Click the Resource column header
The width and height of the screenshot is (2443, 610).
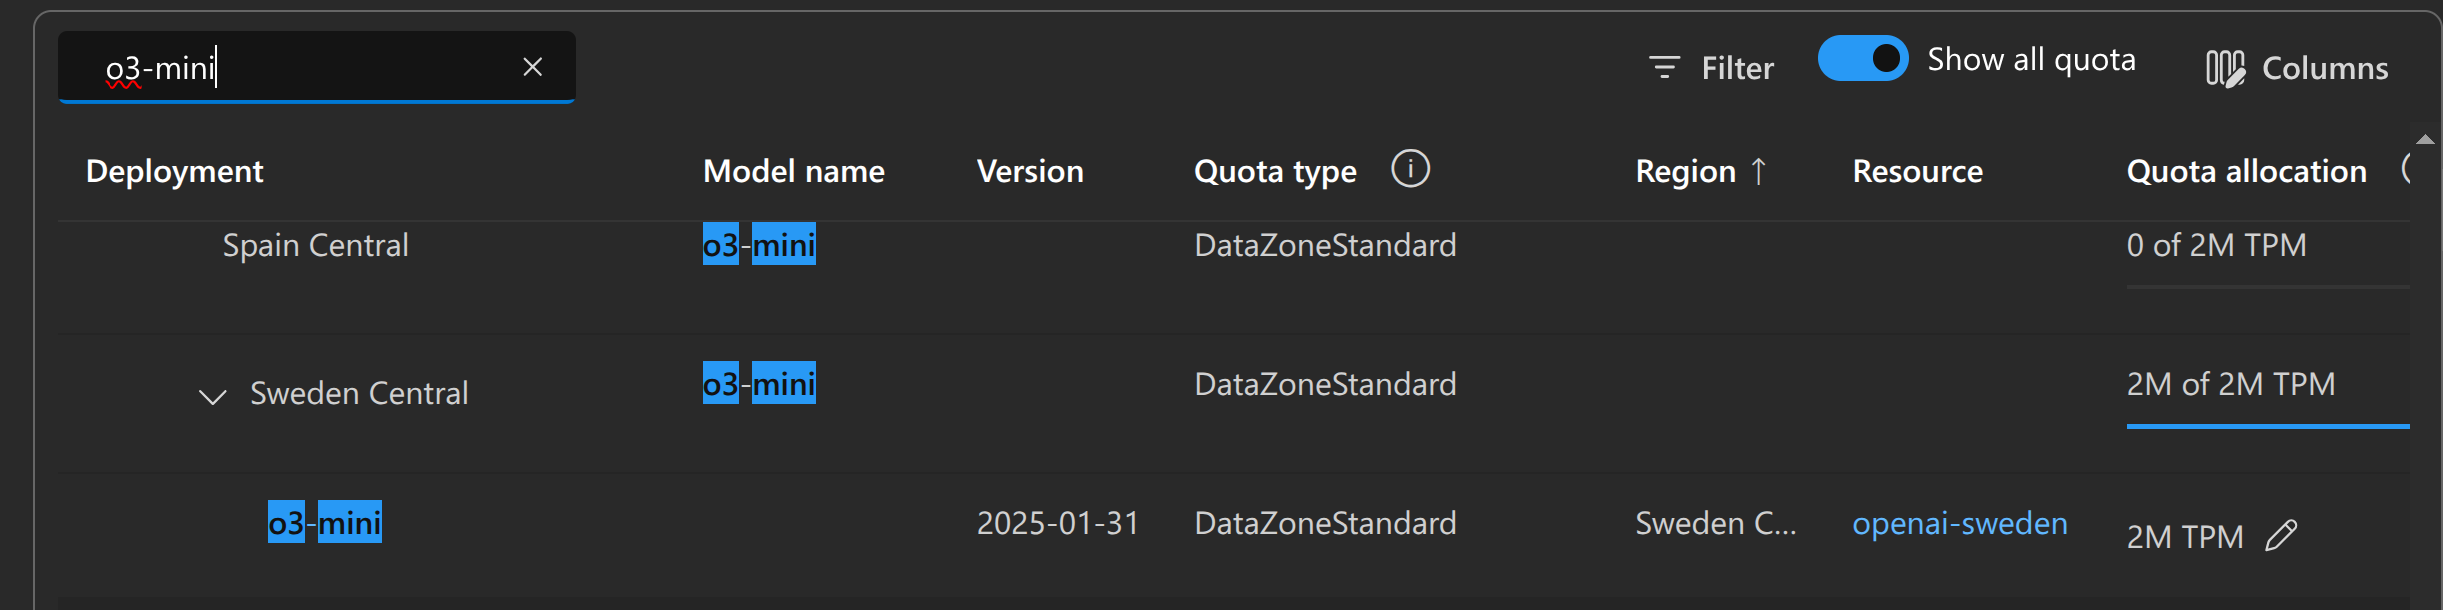1917,171
